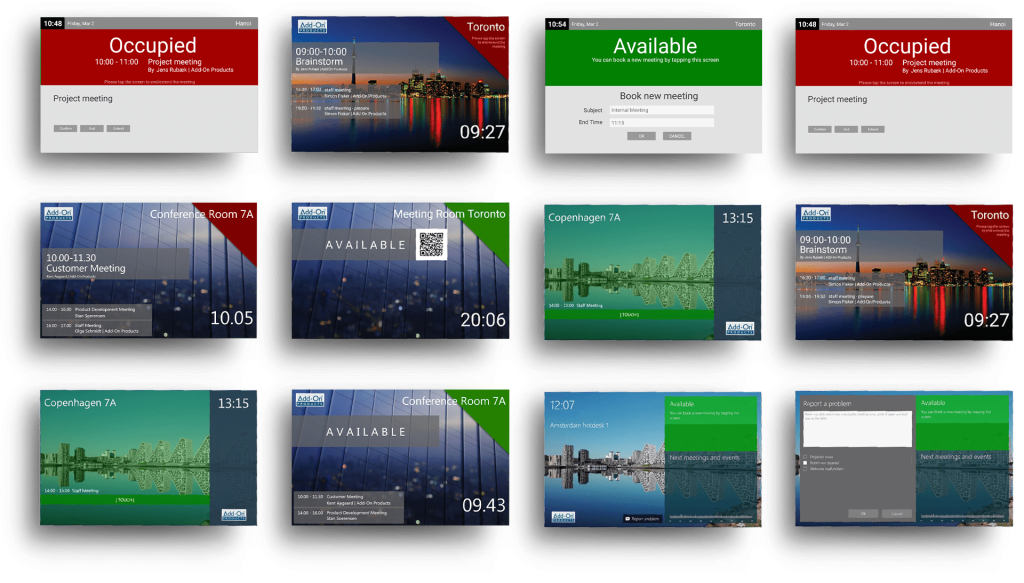
Task: Tap the AVAILABLE banner on the 09.43 screen
Action: click(x=366, y=432)
